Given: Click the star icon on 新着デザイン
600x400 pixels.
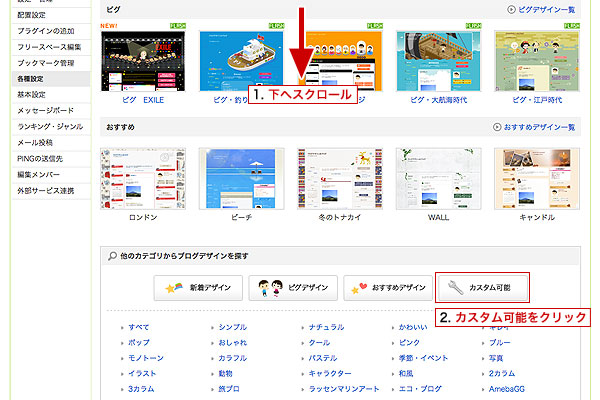Looking at the screenshot, I should pyautogui.click(x=173, y=287).
